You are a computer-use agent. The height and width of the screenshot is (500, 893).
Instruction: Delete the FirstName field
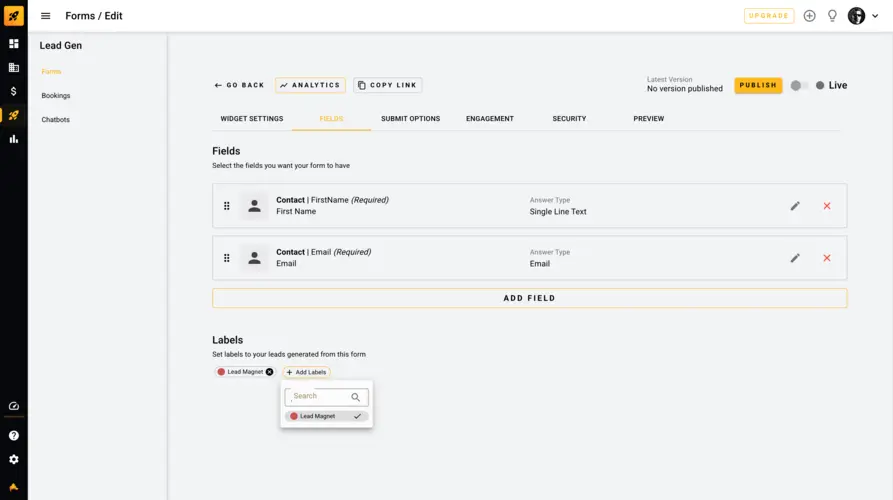827,206
